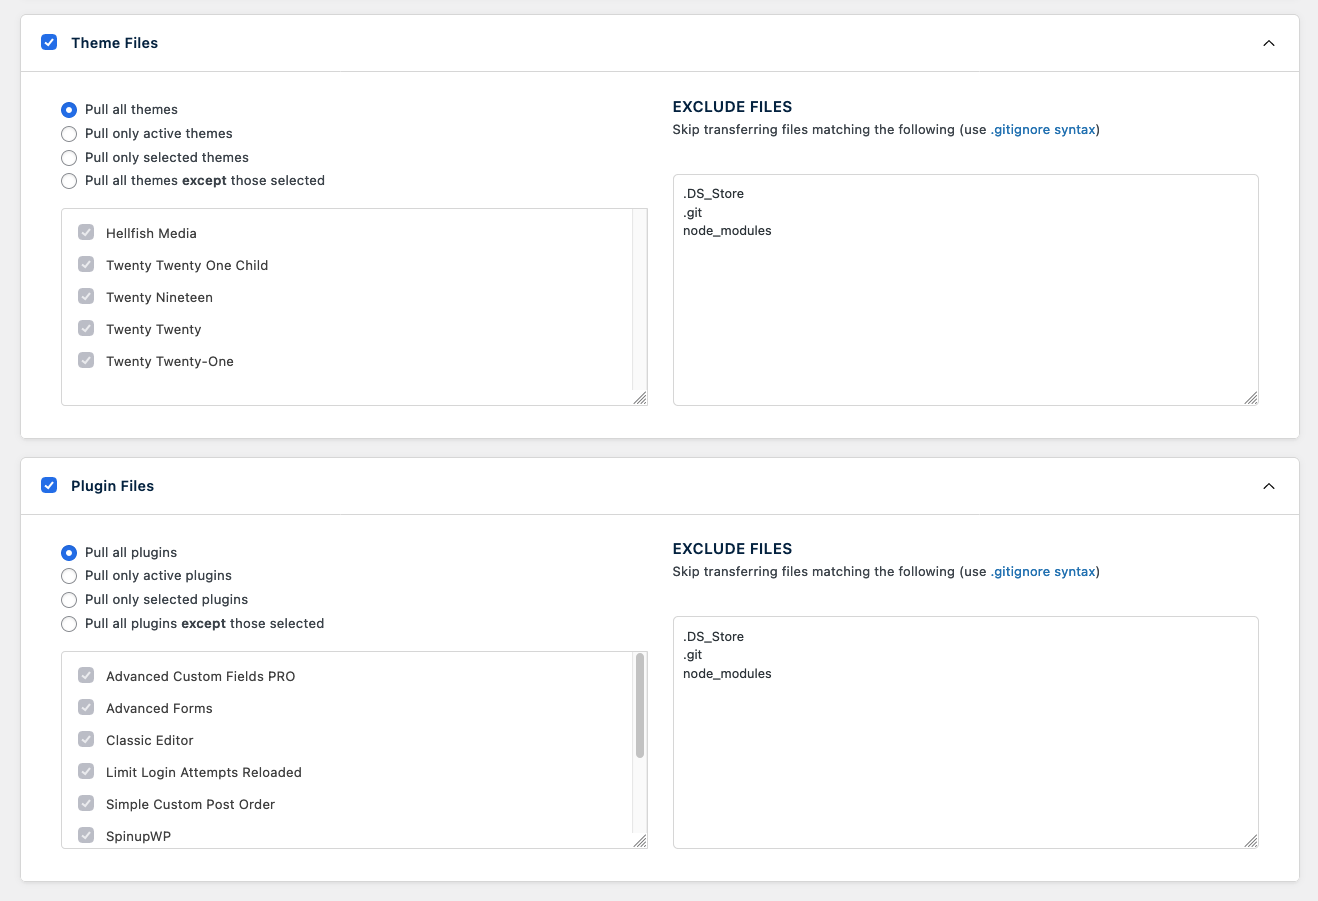Screen dimensions: 1318x901
Task: Click the Plugin Files section heading
Action: (x=112, y=486)
